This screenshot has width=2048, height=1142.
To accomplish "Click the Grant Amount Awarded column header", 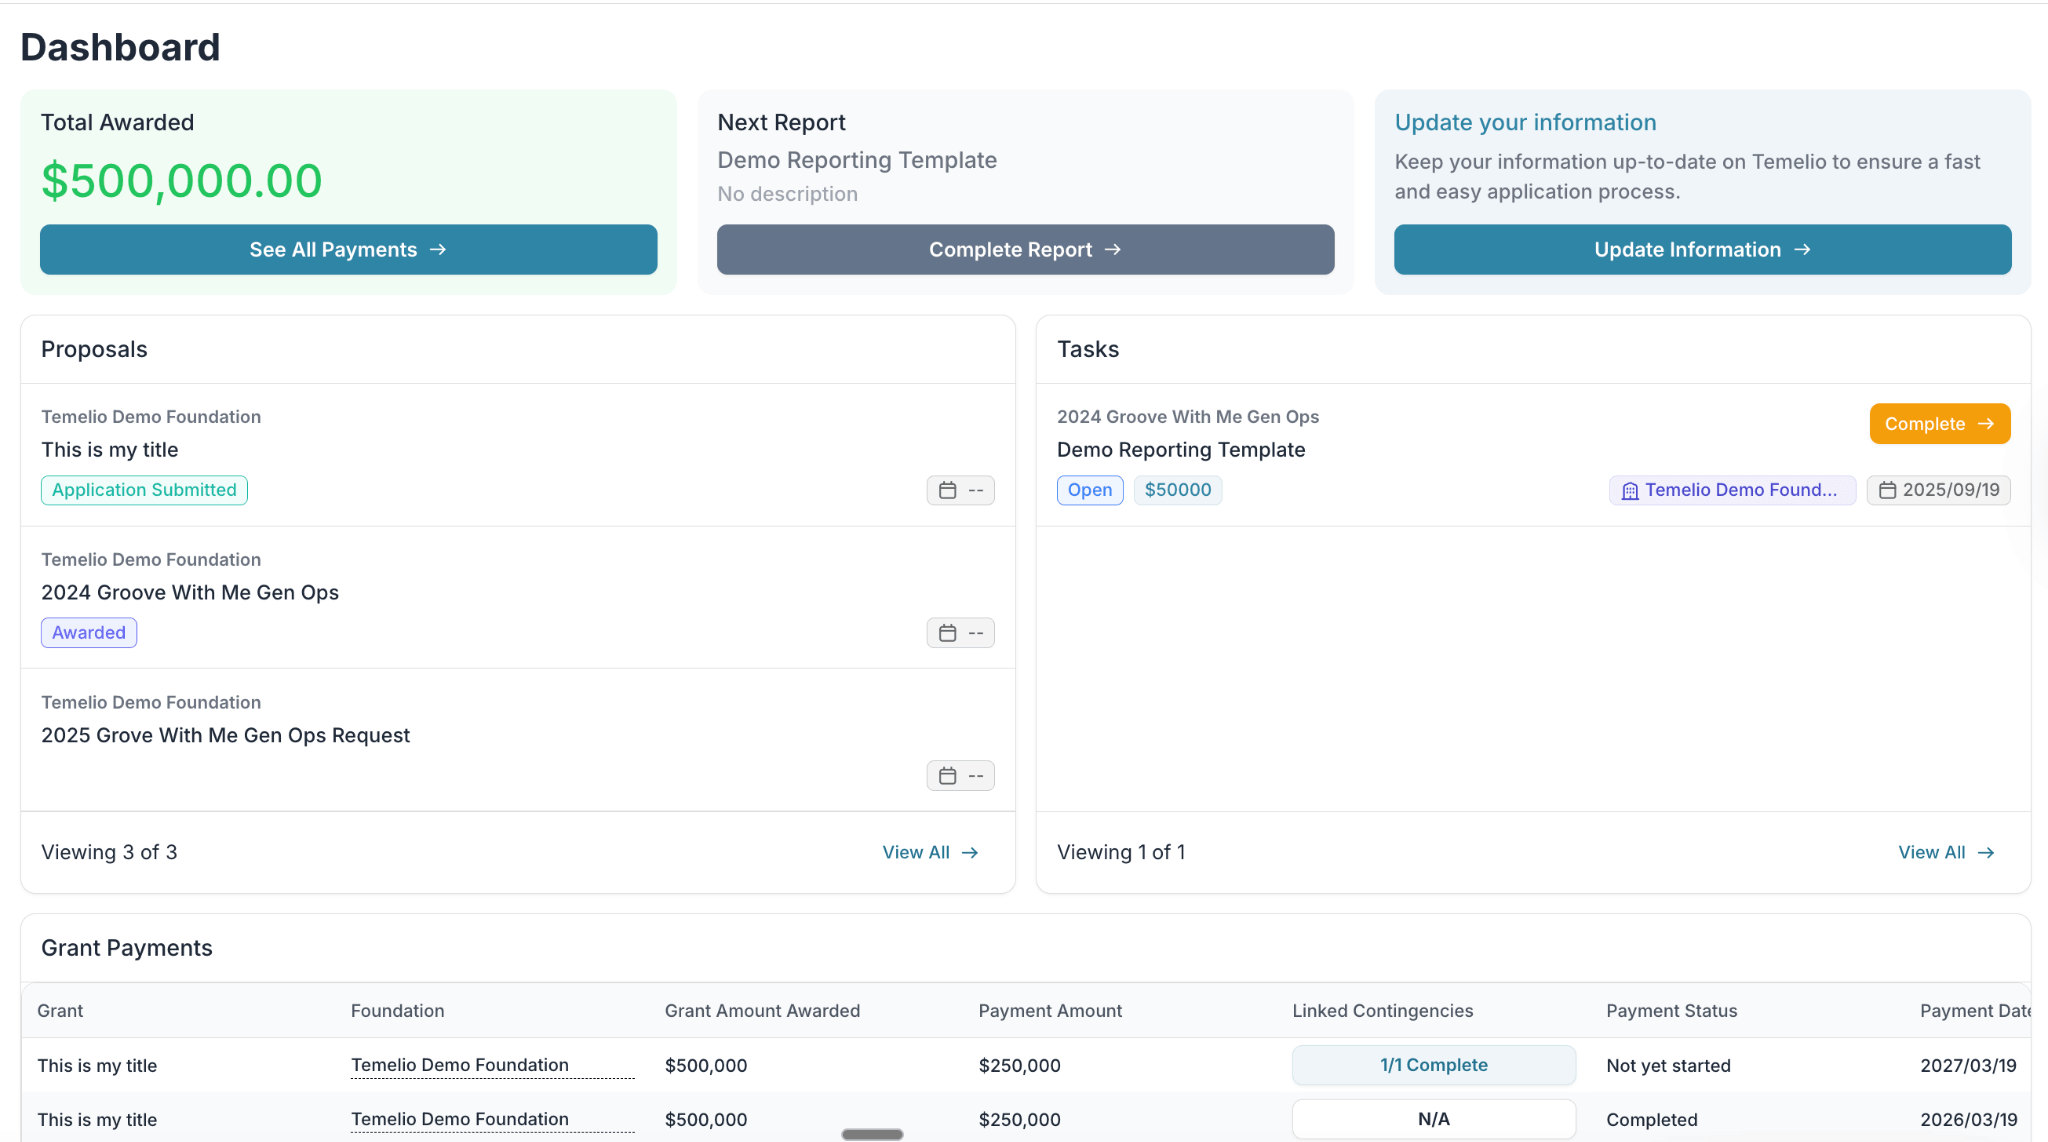I will (762, 1011).
